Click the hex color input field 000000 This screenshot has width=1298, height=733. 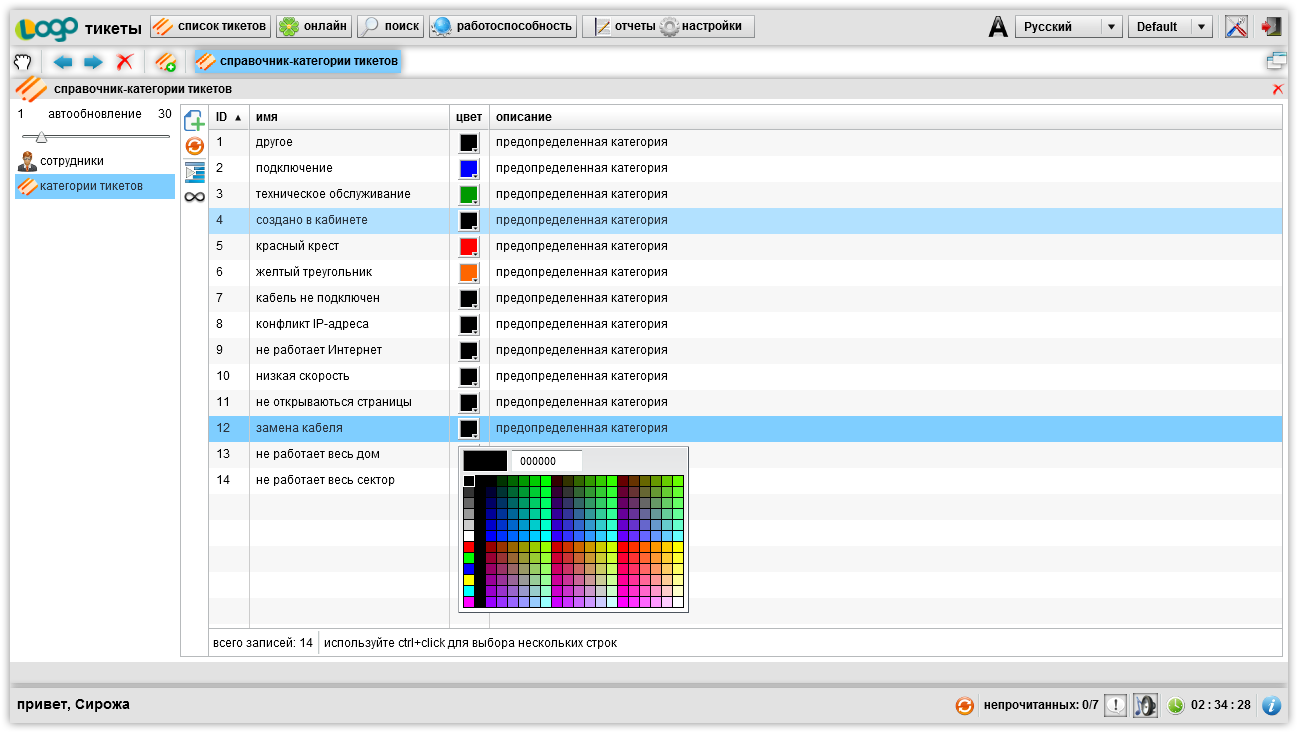[546, 461]
